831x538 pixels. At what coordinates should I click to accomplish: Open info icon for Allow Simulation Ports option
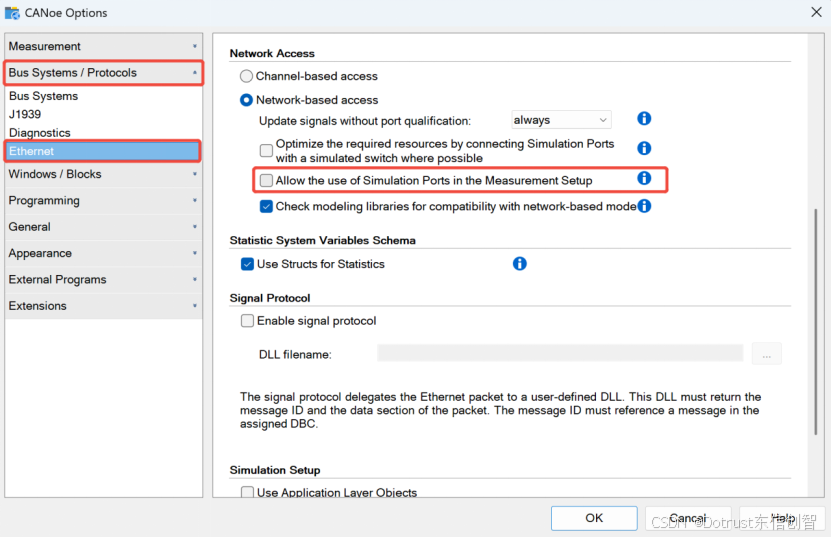tap(644, 178)
